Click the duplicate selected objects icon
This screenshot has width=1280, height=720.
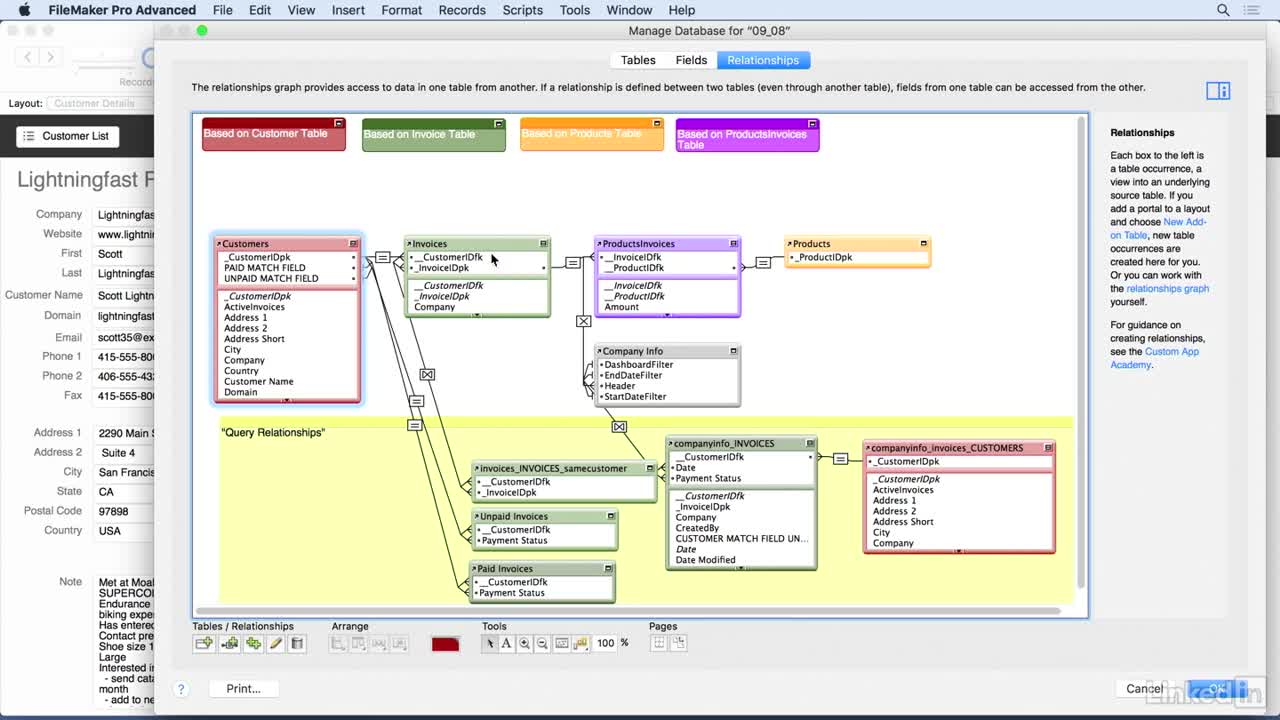coord(253,644)
